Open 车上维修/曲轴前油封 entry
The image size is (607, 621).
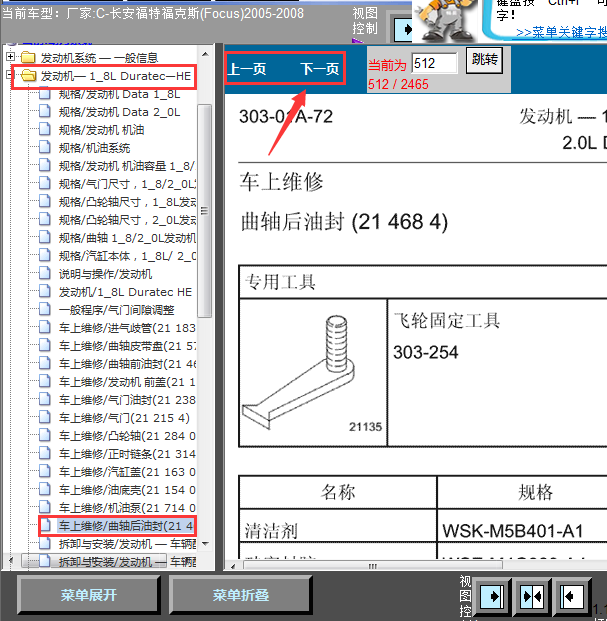(127, 364)
